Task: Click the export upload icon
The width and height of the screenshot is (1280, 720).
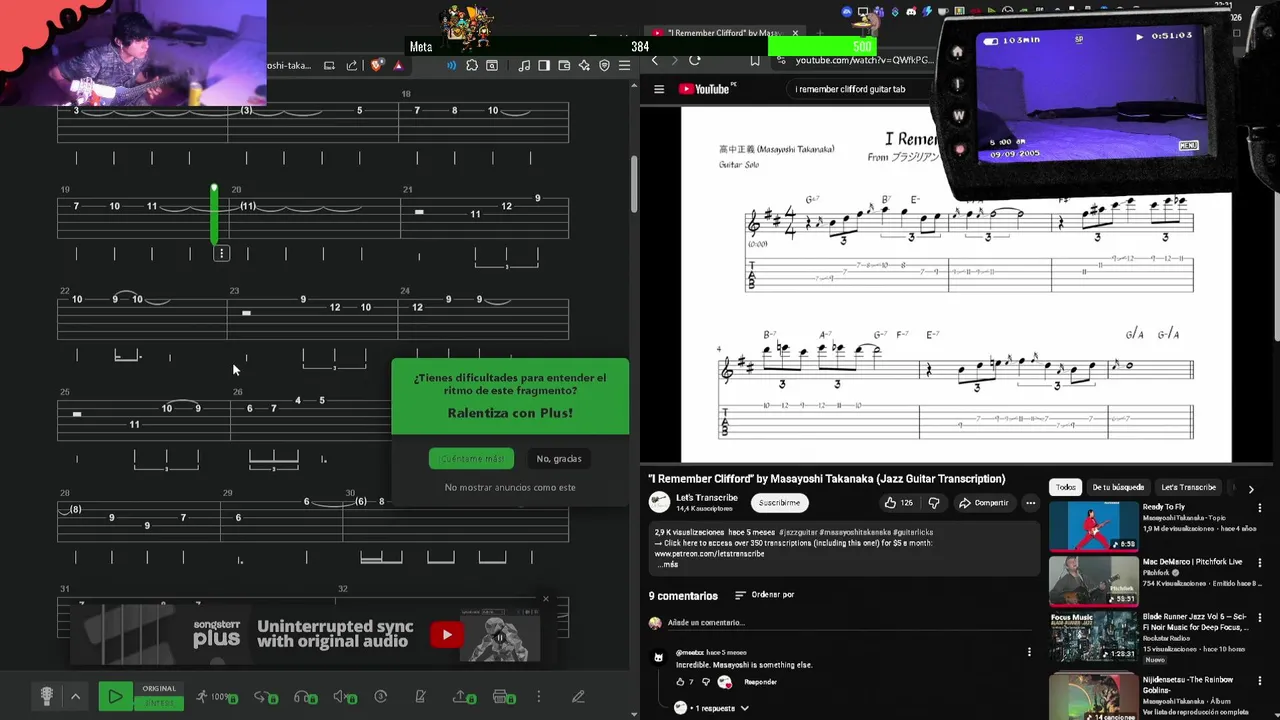Action: [464, 697]
